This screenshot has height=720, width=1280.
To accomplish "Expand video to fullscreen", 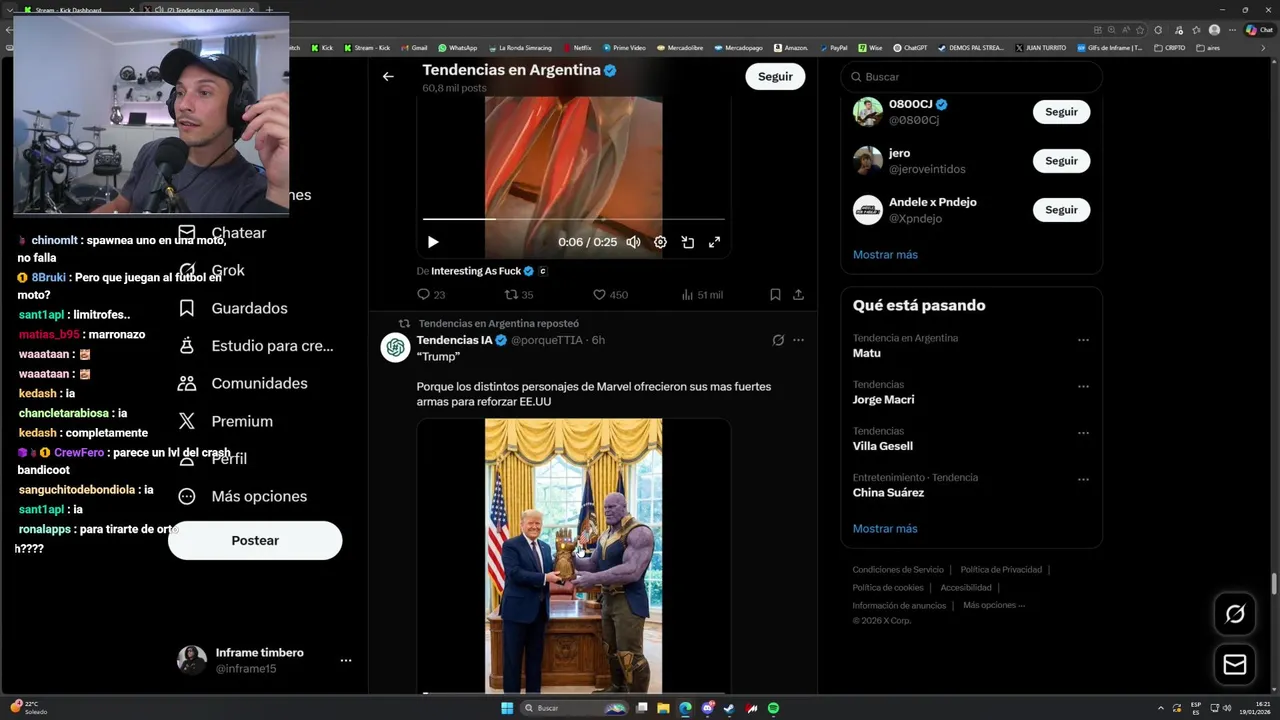I will [x=715, y=242].
